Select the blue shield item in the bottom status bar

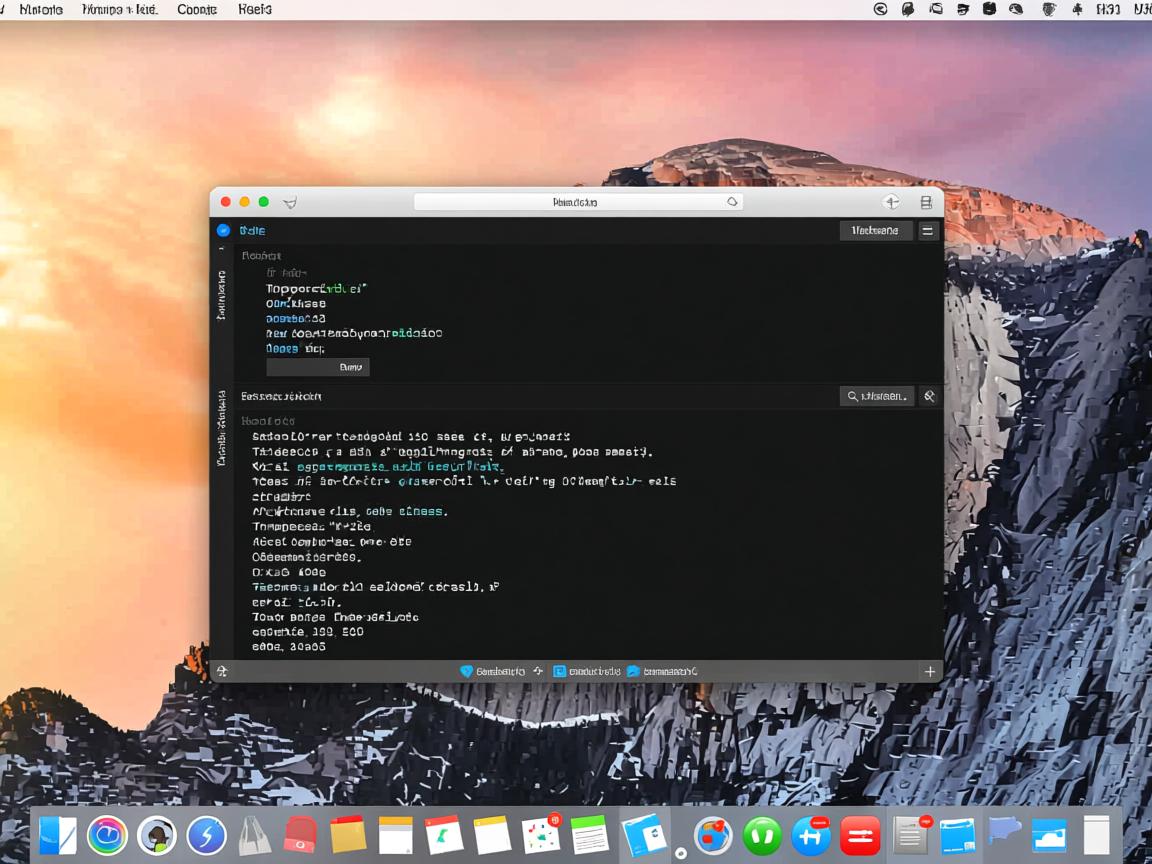click(466, 671)
